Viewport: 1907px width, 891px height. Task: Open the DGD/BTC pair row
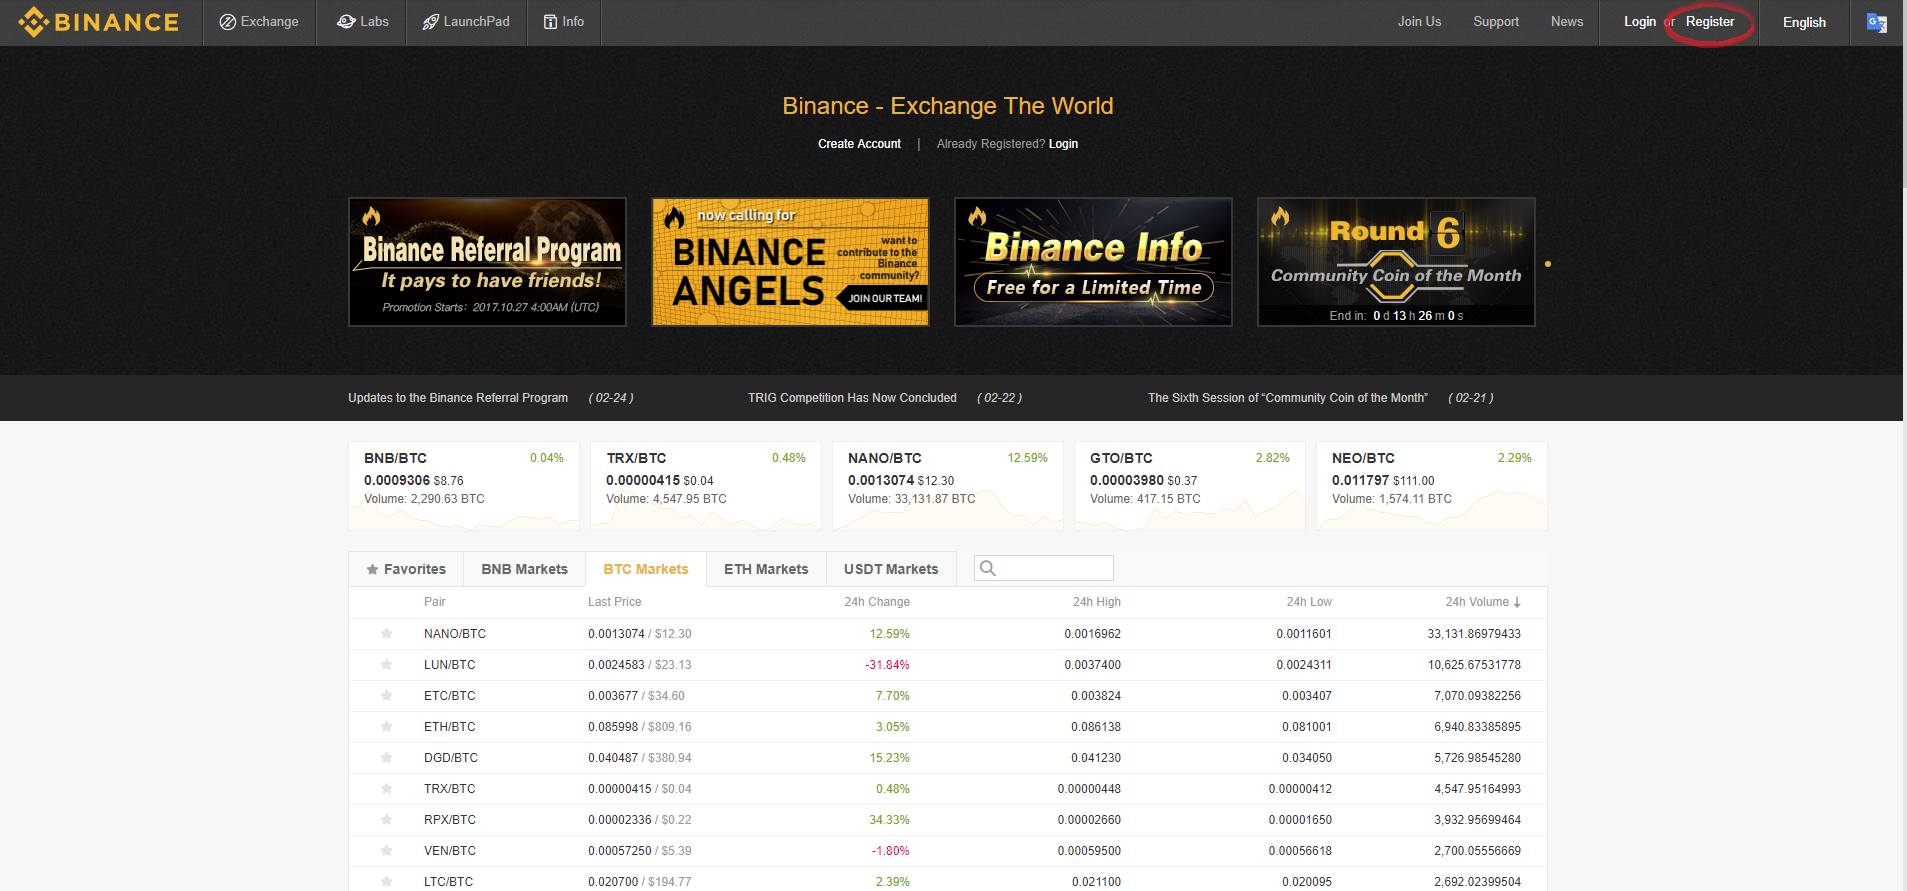[x=948, y=758]
